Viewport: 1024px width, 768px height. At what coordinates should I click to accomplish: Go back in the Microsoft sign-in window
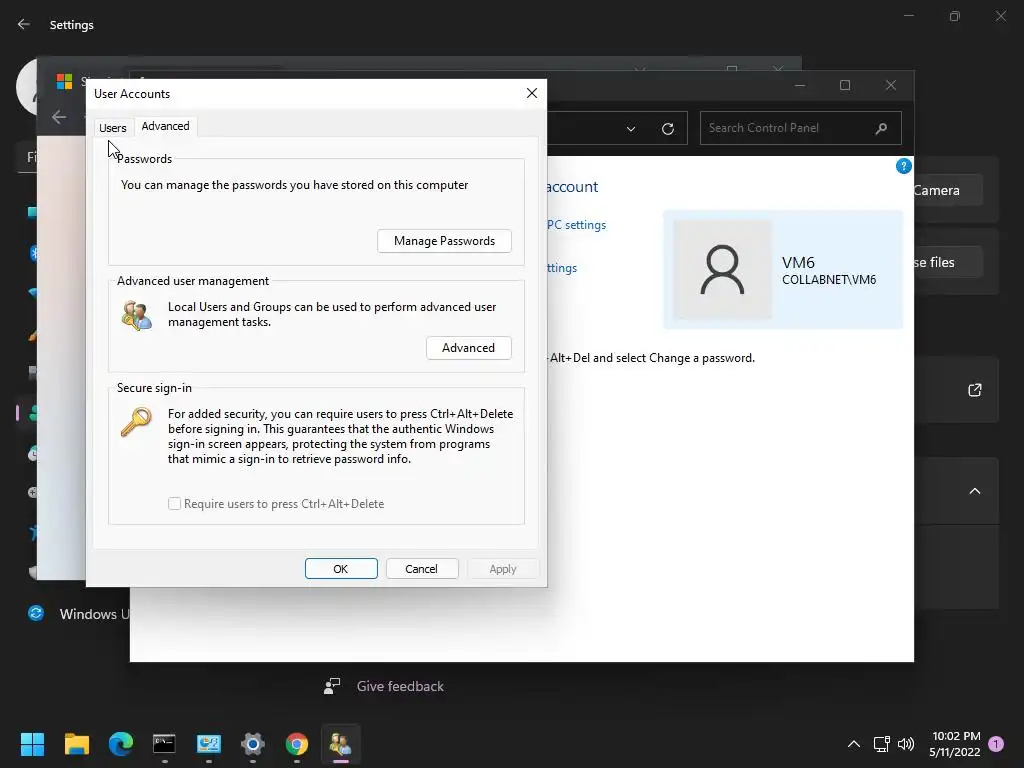(59, 117)
